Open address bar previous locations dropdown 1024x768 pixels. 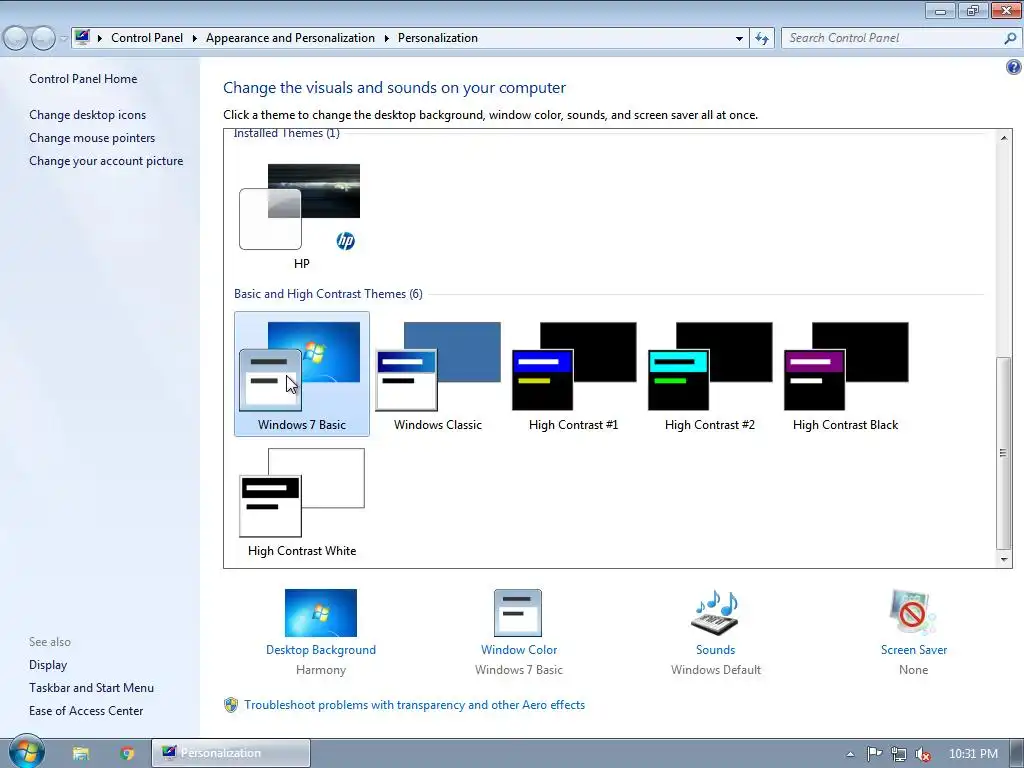pos(739,39)
